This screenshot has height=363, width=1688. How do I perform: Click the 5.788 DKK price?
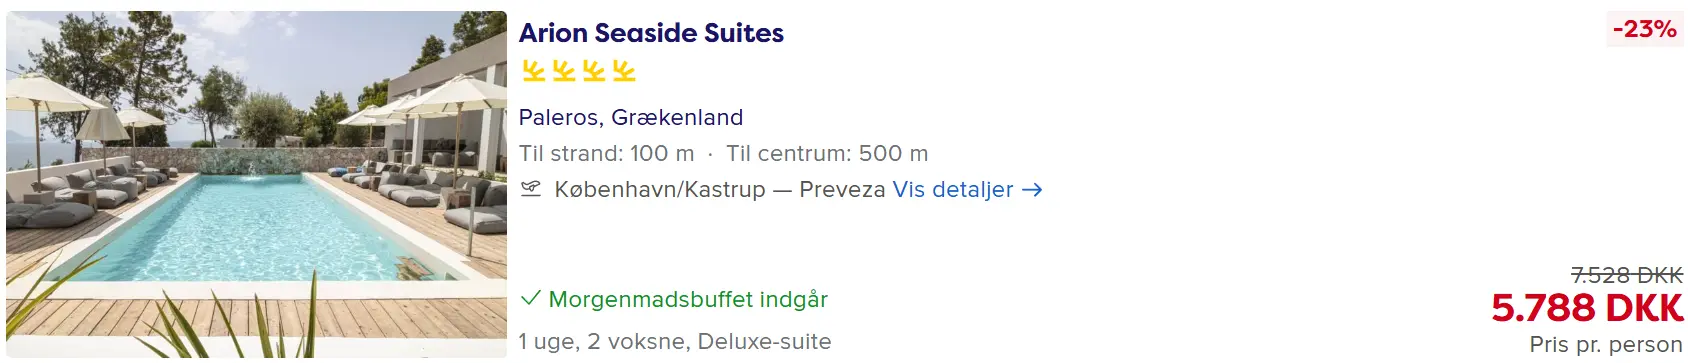point(1587,308)
